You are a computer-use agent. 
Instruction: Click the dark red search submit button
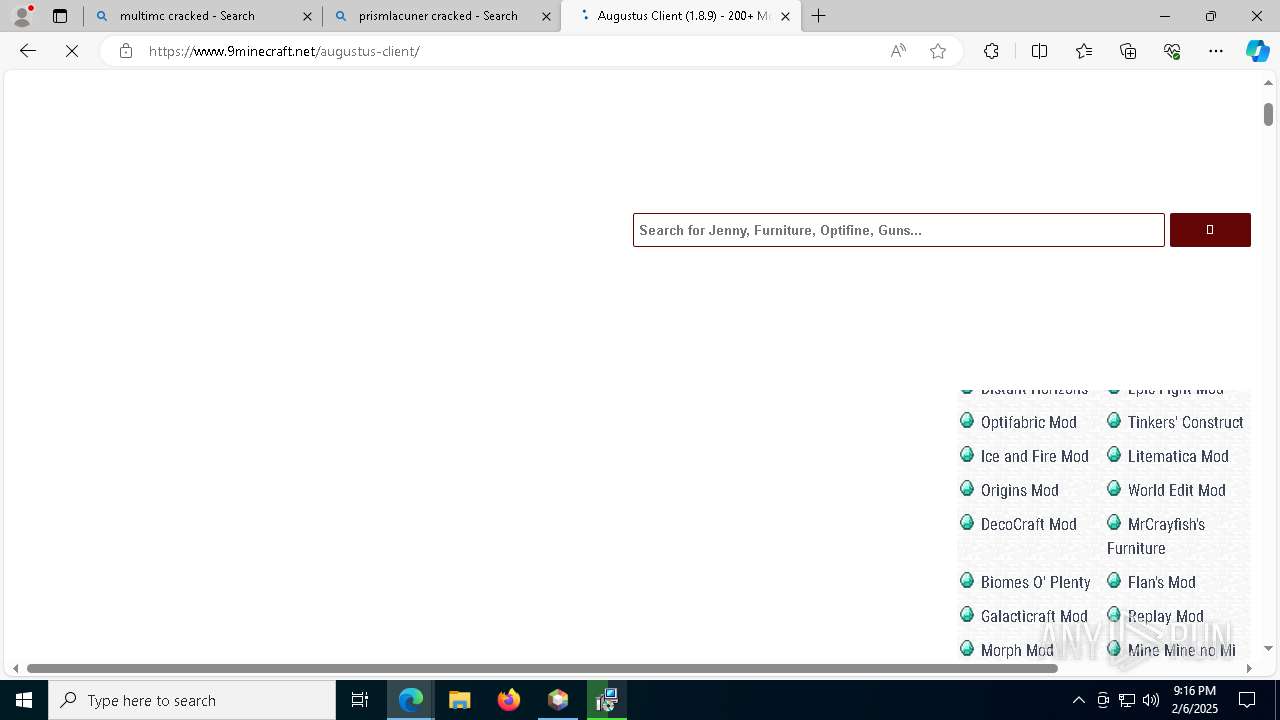[x=1210, y=230]
